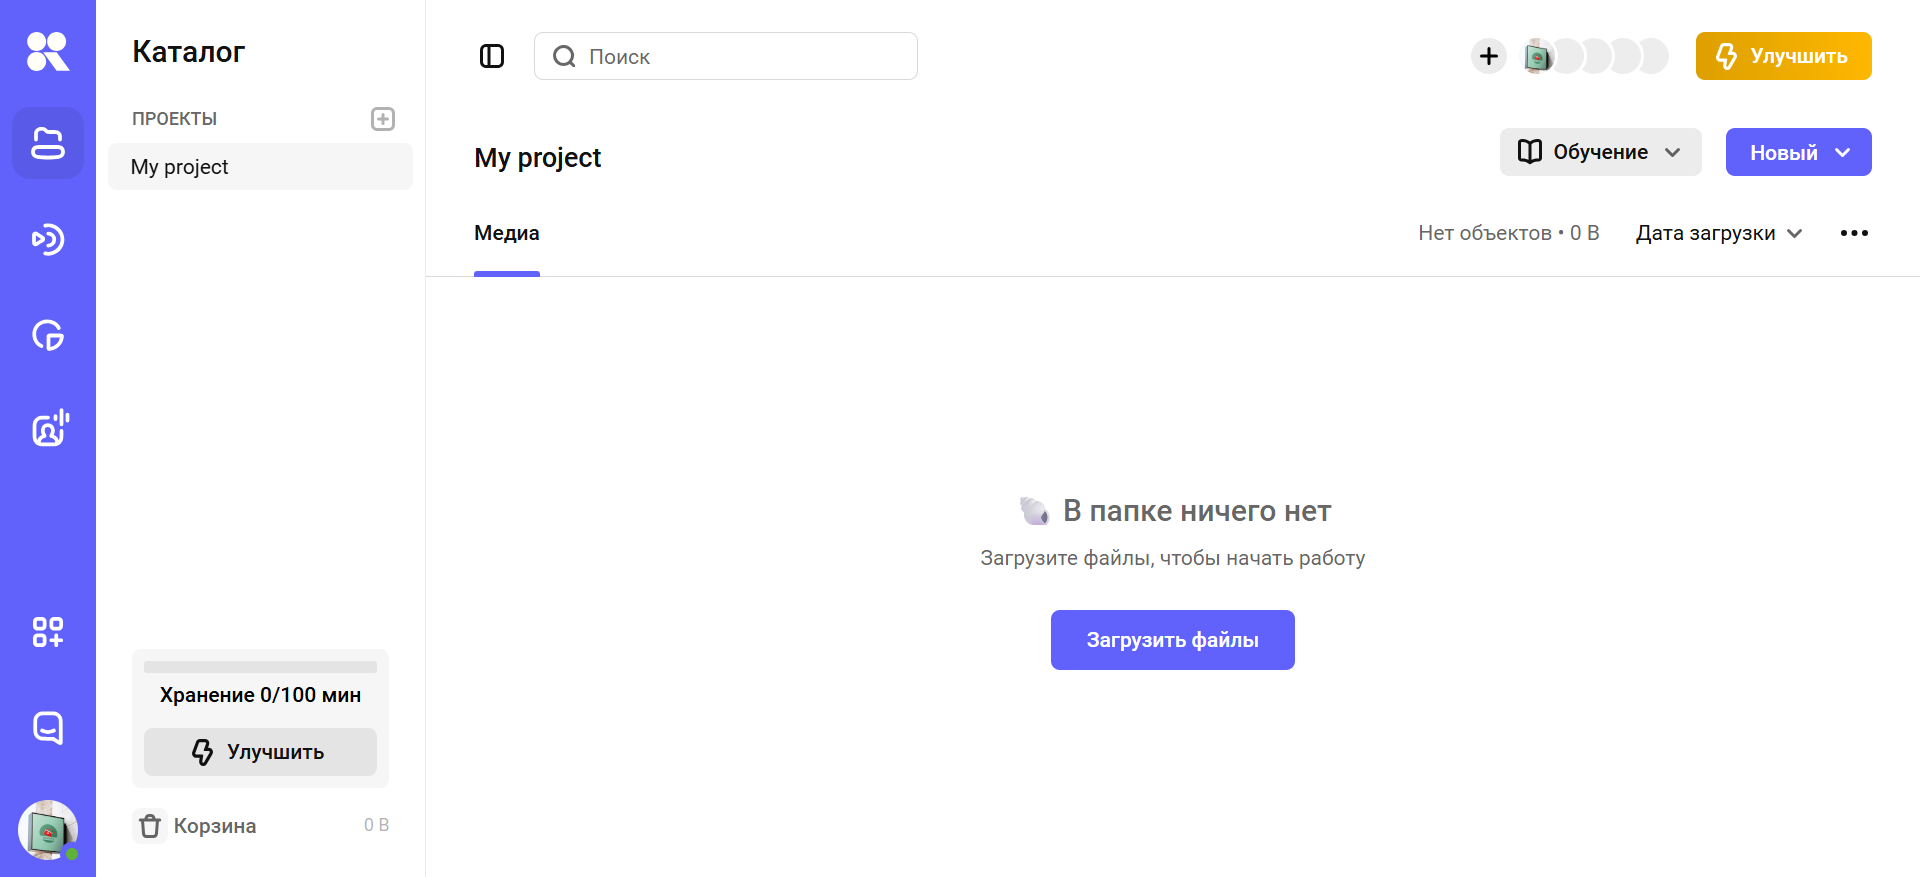Open the apps grid icon in the sidebar
1920x877 pixels.
[x=47, y=632]
